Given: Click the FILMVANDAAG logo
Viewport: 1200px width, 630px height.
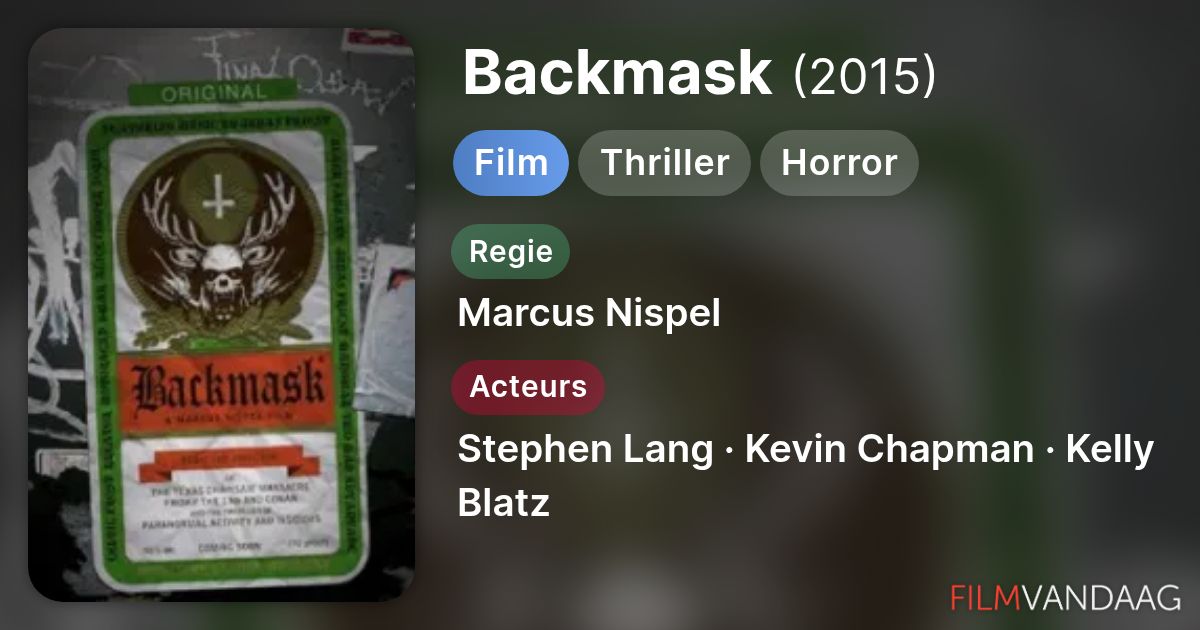Looking at the screenshot, I should (x=1066, y=596).
